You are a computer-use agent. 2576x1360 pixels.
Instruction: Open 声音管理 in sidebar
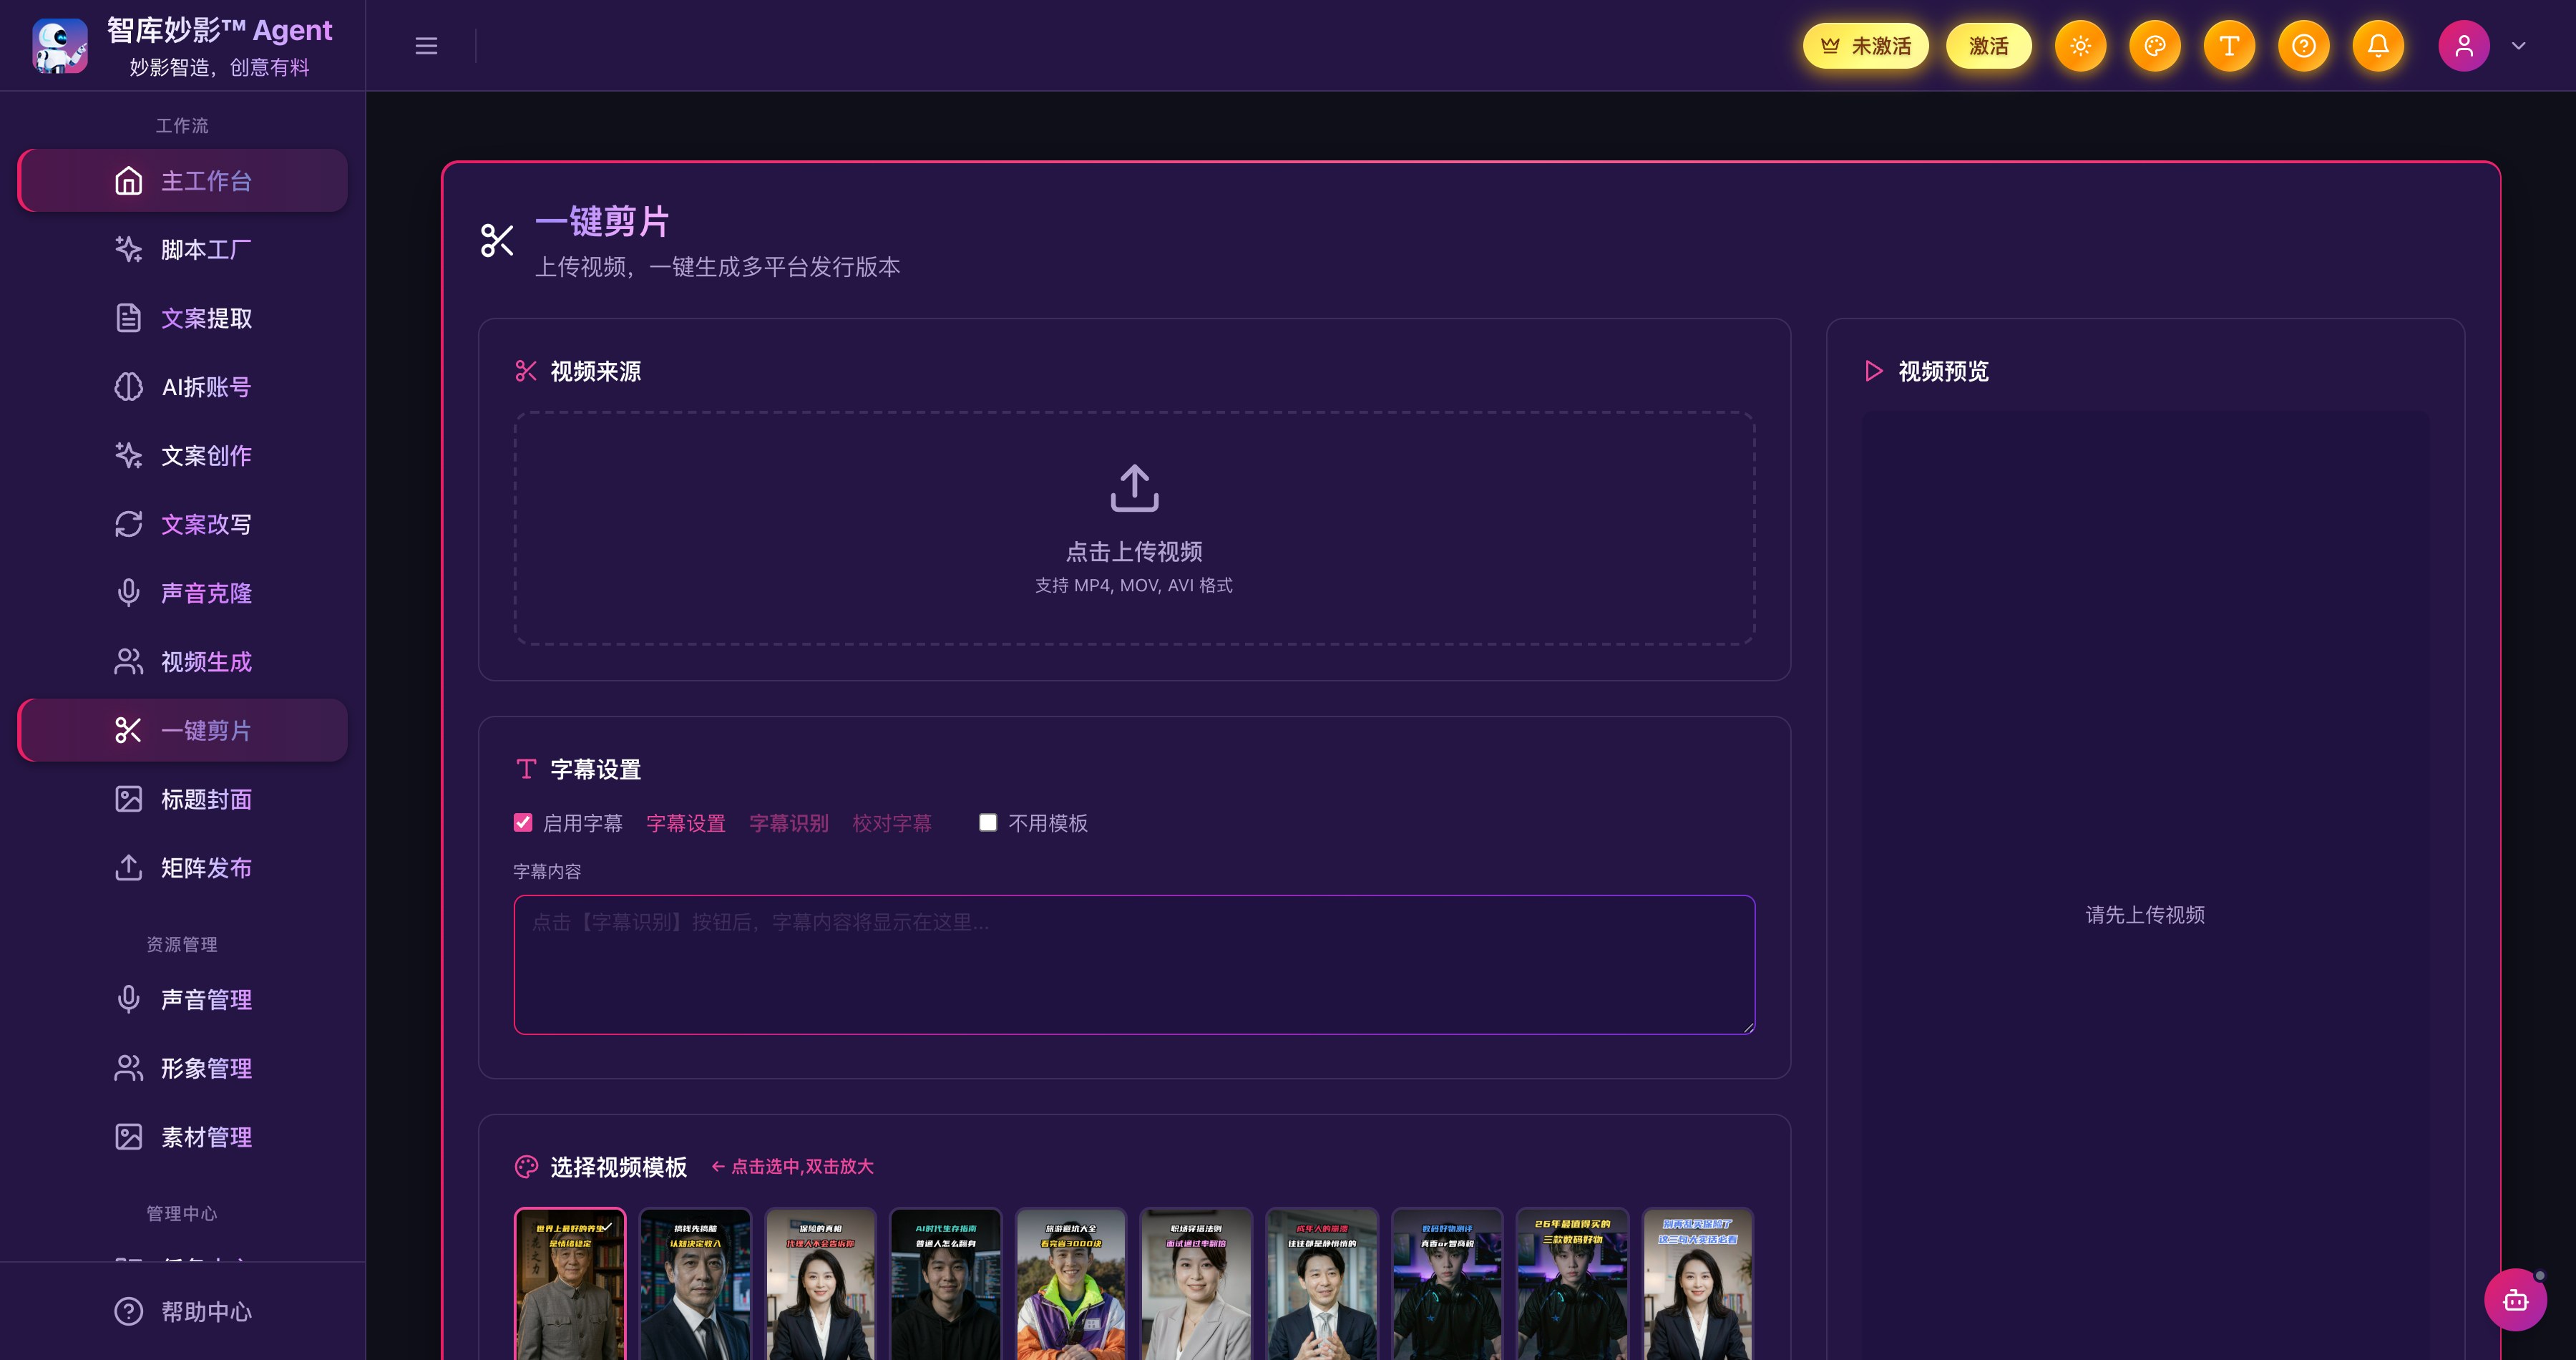[x=183, y=1000]
